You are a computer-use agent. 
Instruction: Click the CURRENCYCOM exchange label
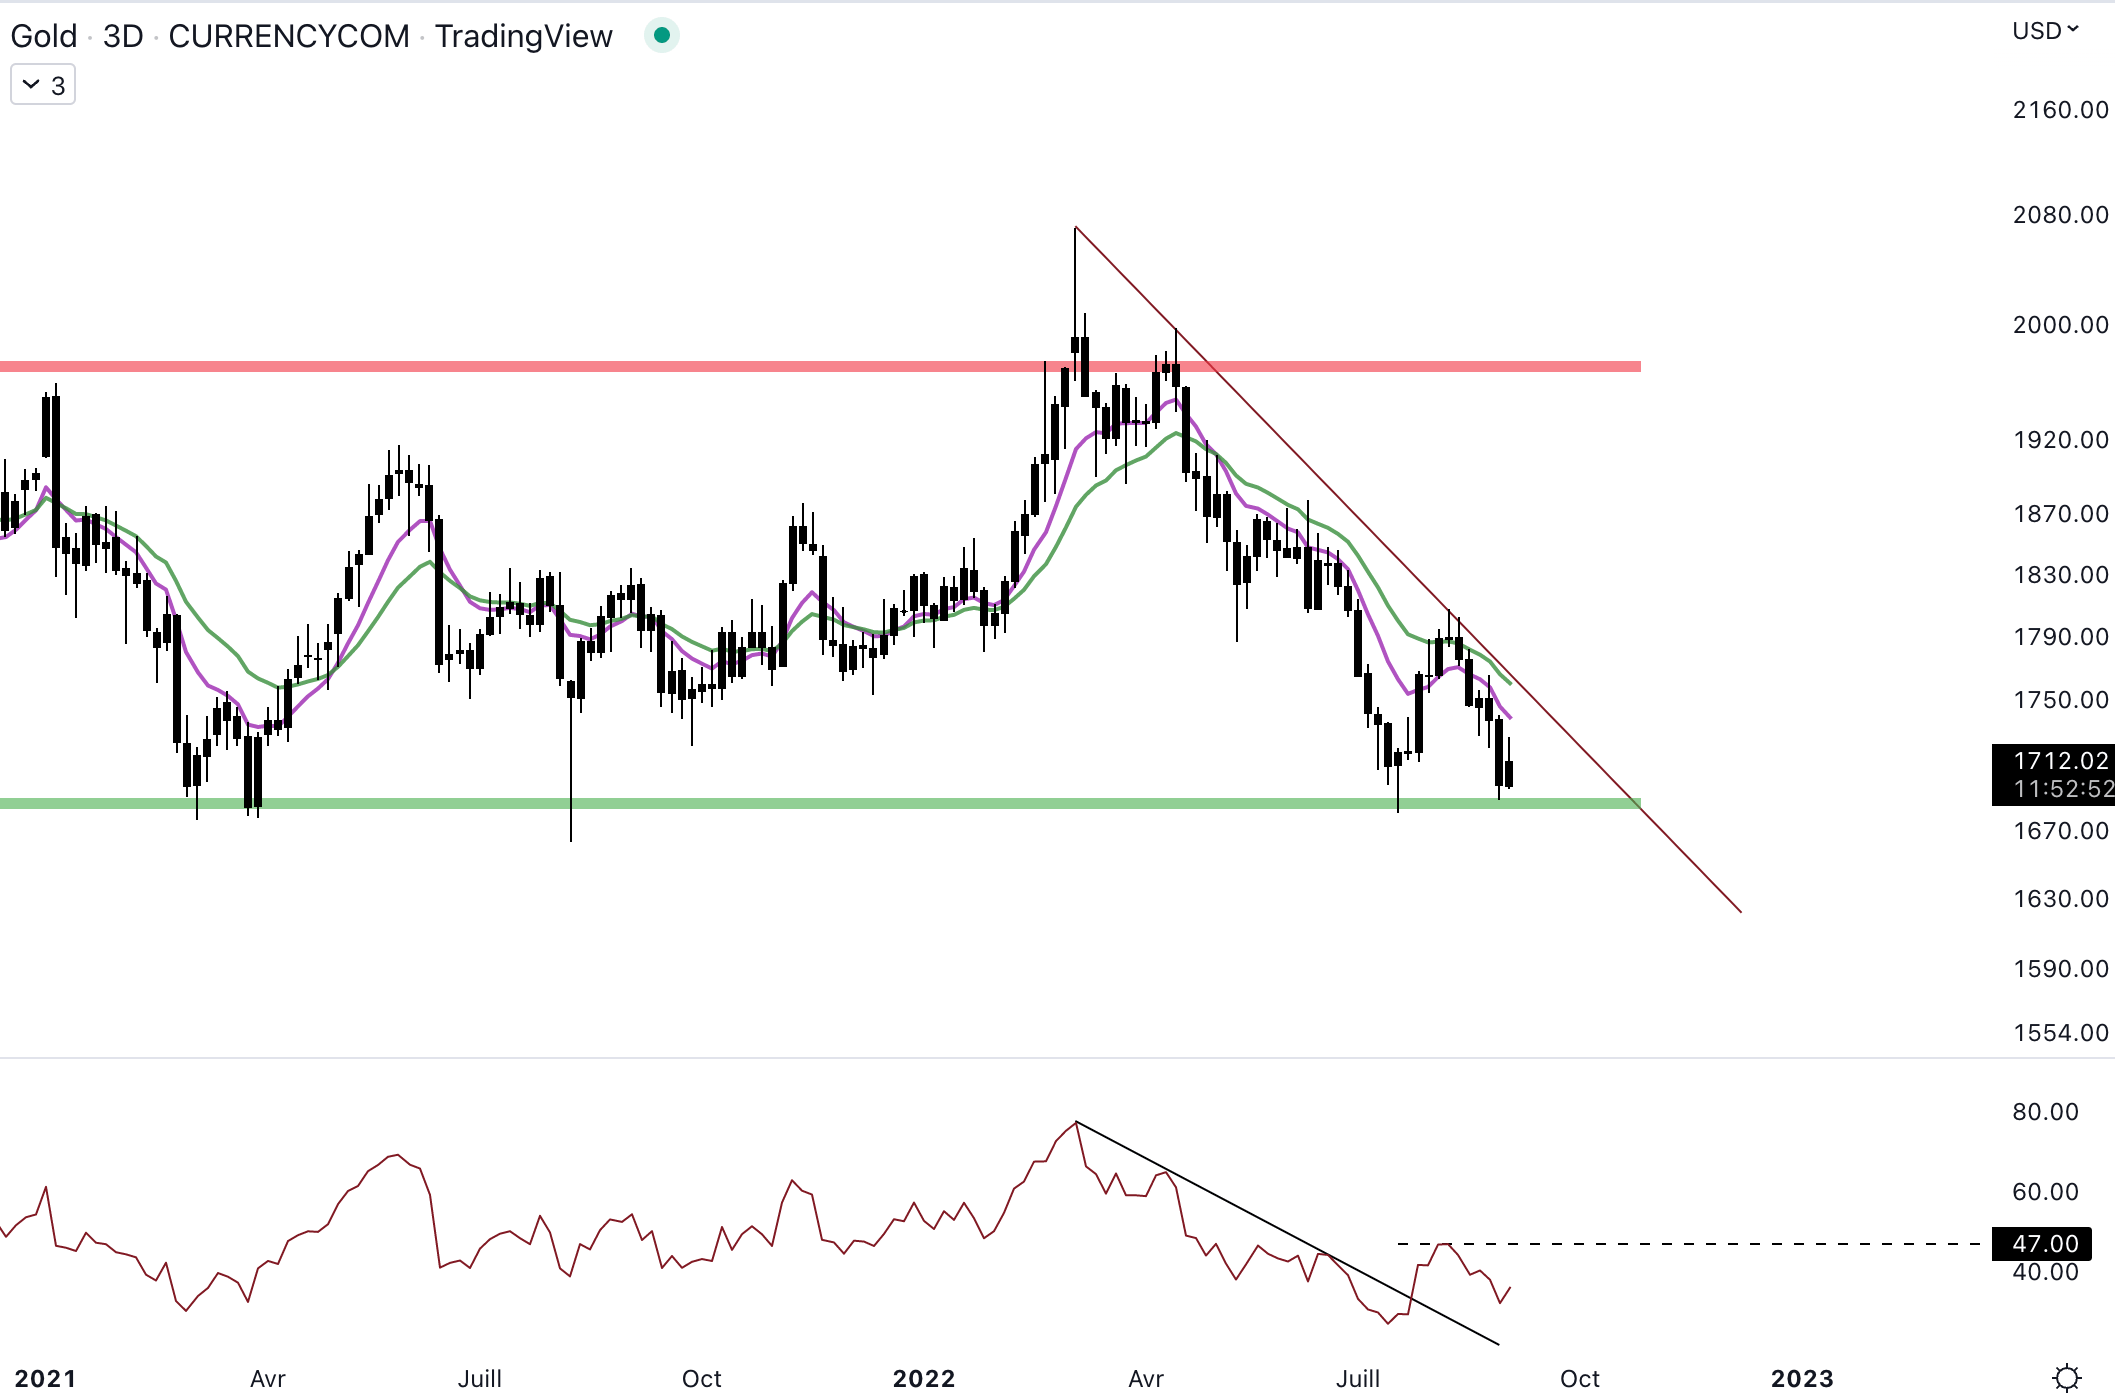click(x=289, y=36)
